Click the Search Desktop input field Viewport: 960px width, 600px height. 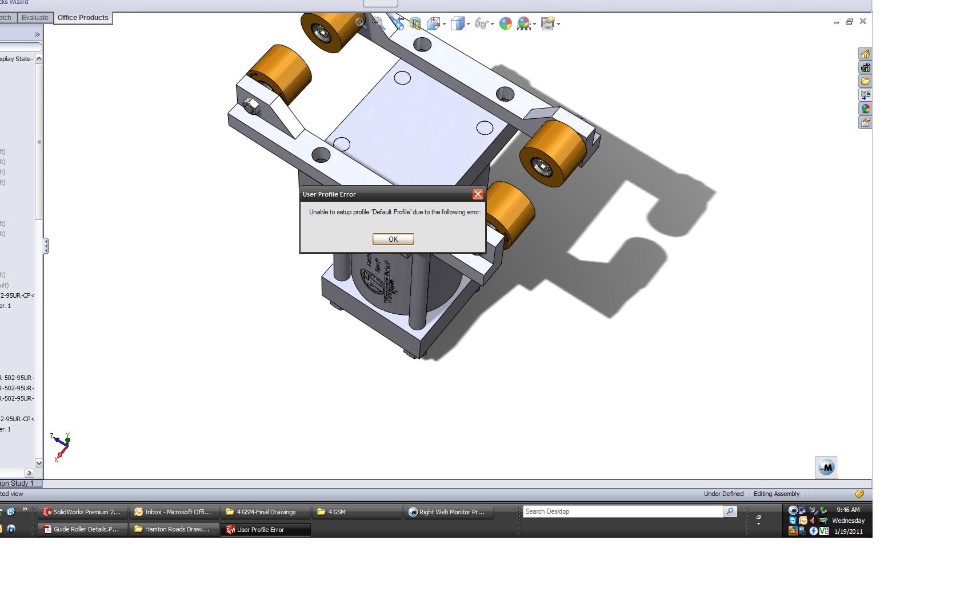(623, 511)
